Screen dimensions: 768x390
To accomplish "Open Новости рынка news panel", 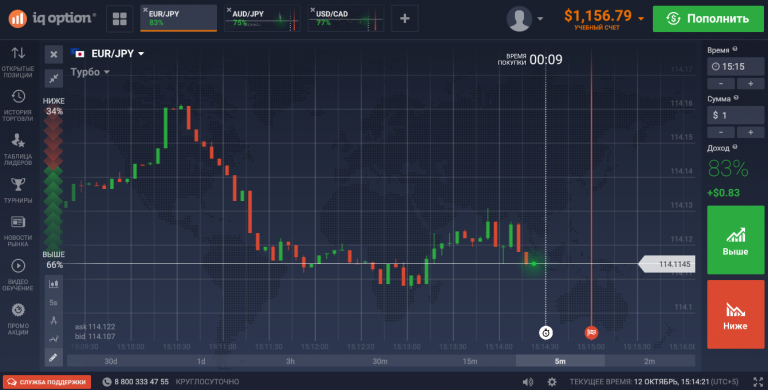I will (x=18, y=231).
